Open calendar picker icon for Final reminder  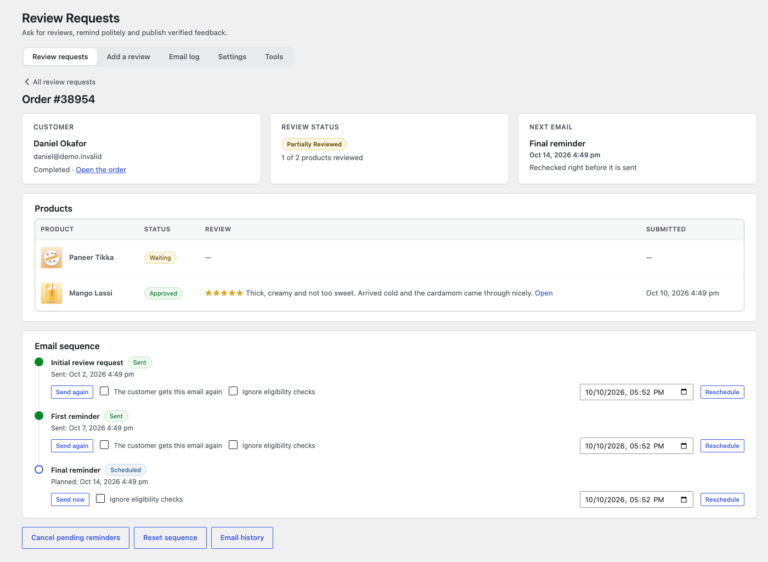coord(684,500)
